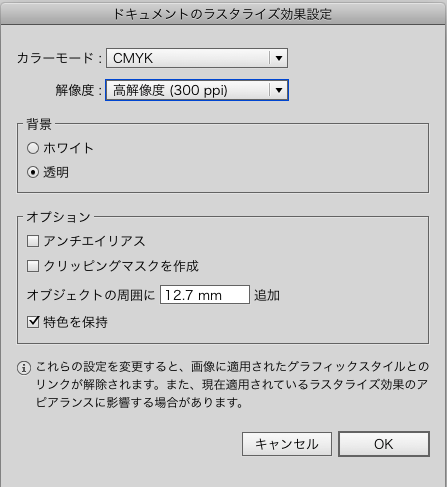Click the 12.7 mm input field
This screenshot has height=487, width=447.
coord(205,295)
